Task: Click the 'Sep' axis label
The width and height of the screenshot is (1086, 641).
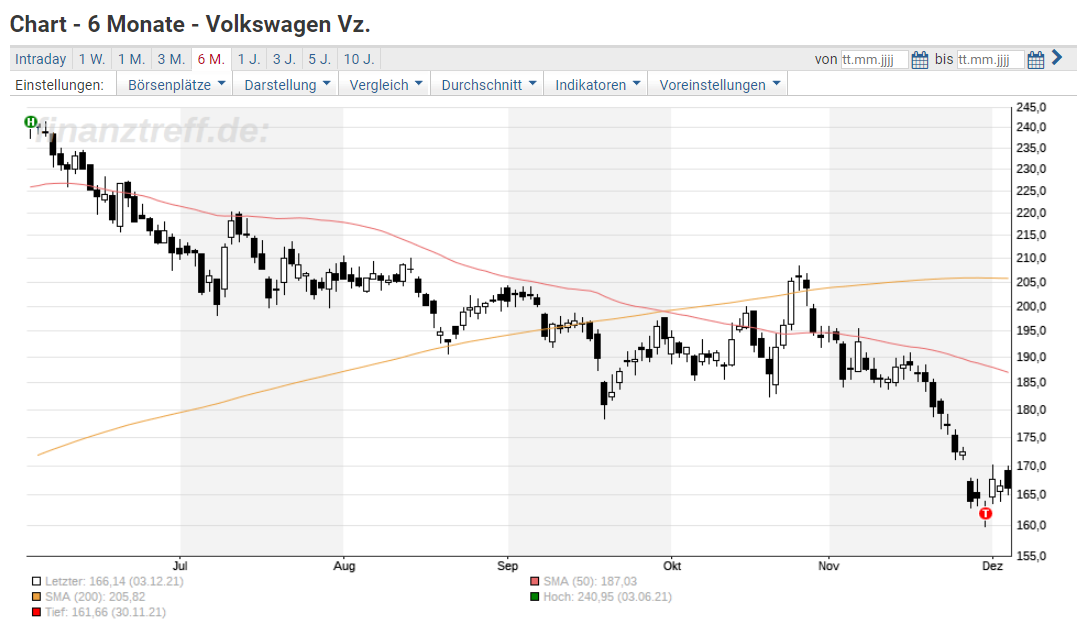Action: 508,565
